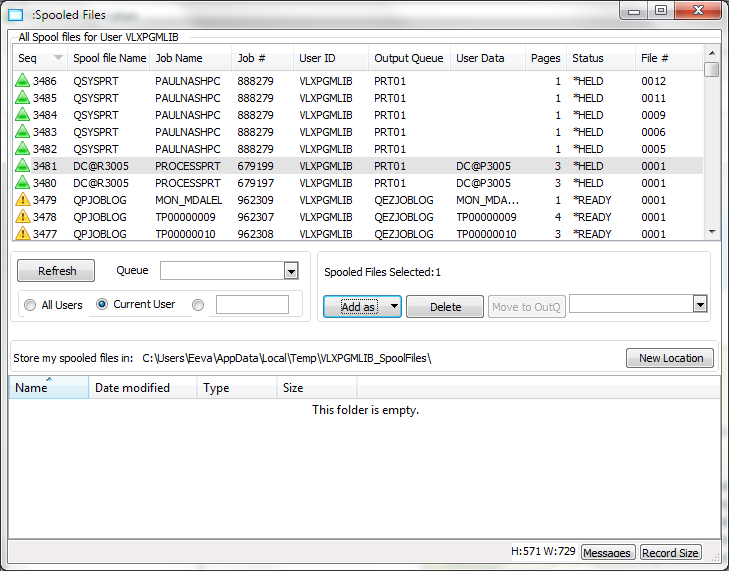Click the Refresh button
The image size is (729, 571).
56,271
